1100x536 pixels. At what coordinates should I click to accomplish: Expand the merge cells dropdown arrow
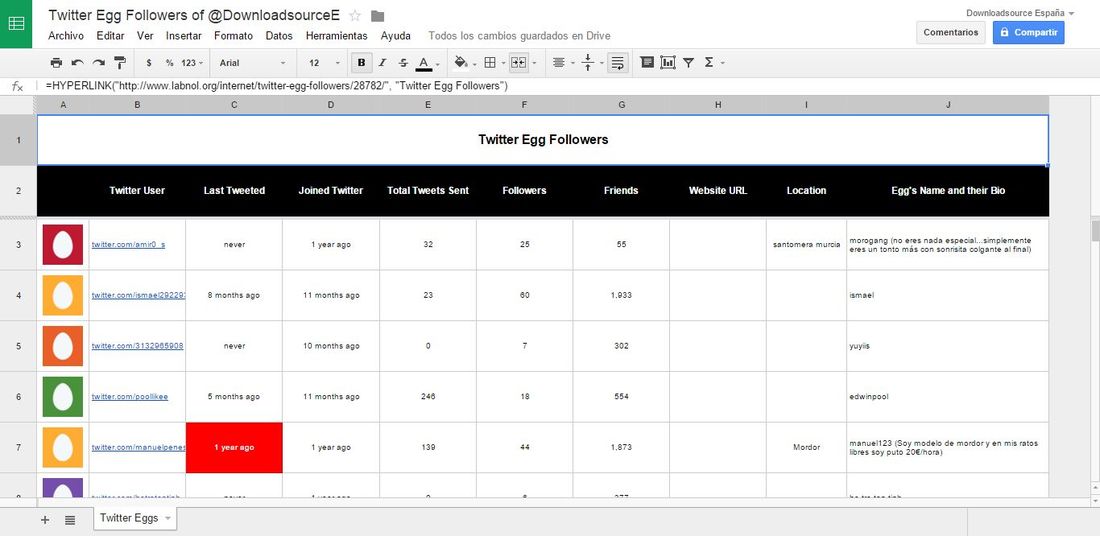click(x=535, y=63)
